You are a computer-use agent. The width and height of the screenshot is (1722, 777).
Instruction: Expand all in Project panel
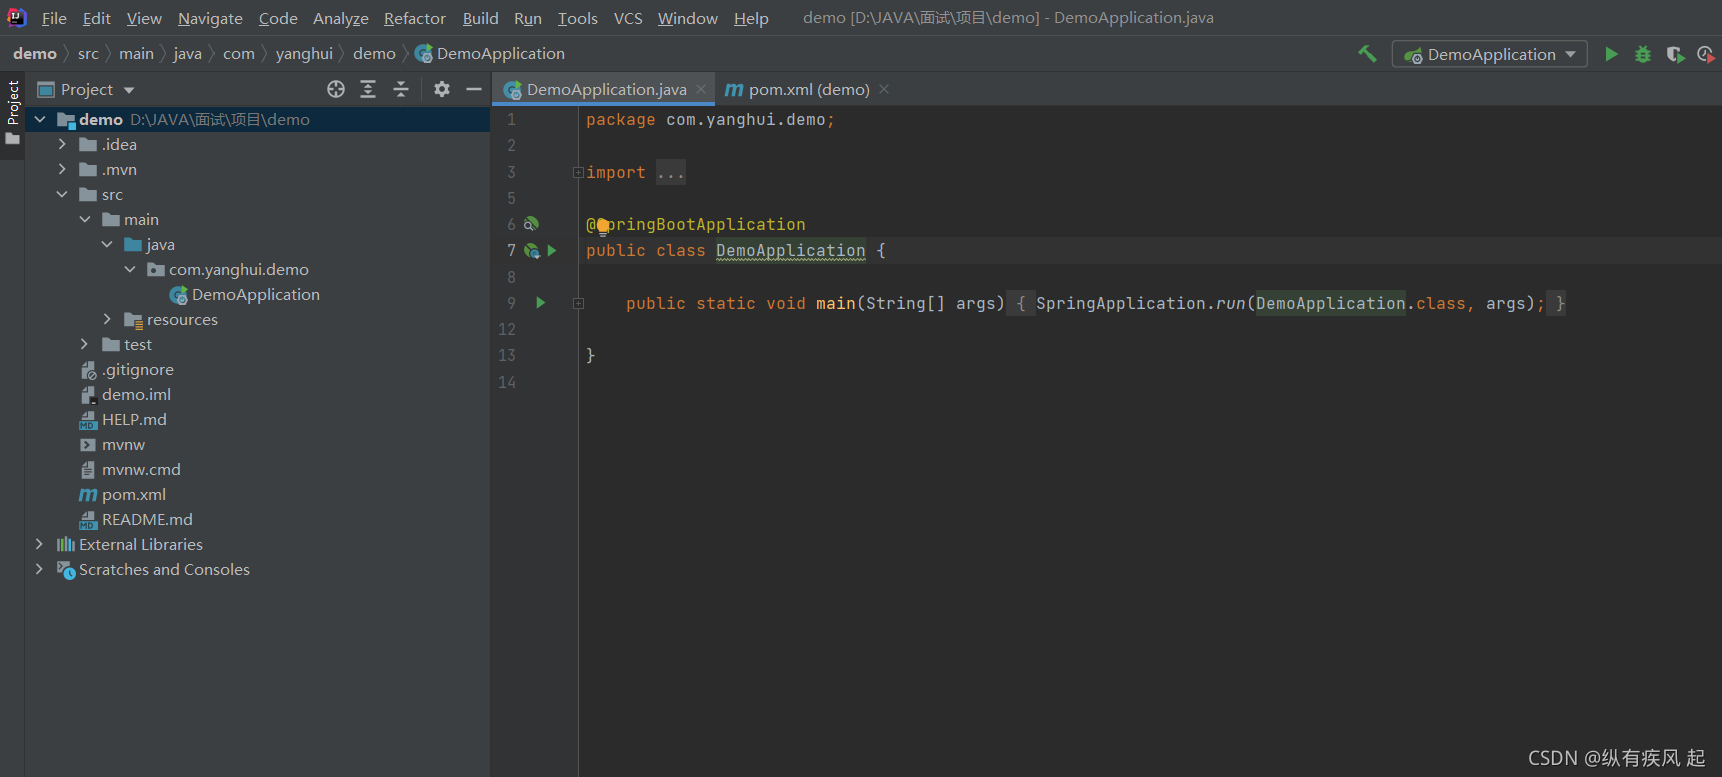click(x=368, y=89)
